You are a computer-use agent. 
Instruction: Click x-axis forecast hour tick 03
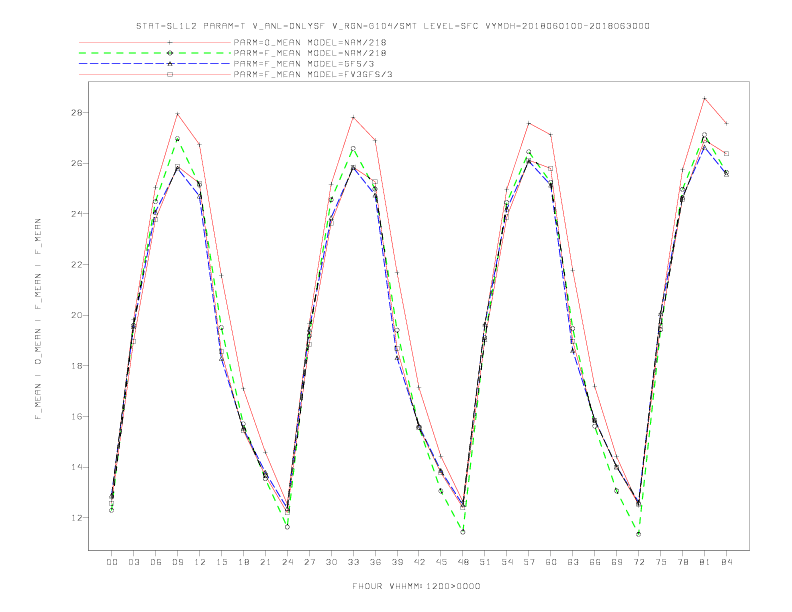(133, 562)
